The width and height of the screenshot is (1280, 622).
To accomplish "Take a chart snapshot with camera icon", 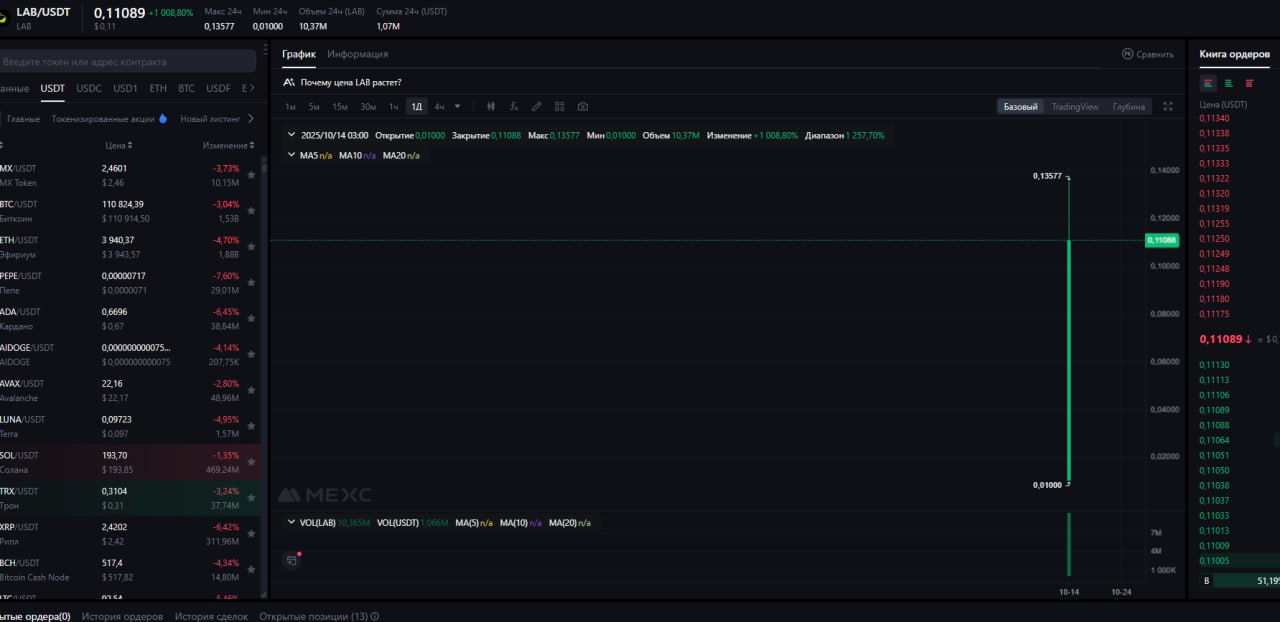I will pos(583,106).
